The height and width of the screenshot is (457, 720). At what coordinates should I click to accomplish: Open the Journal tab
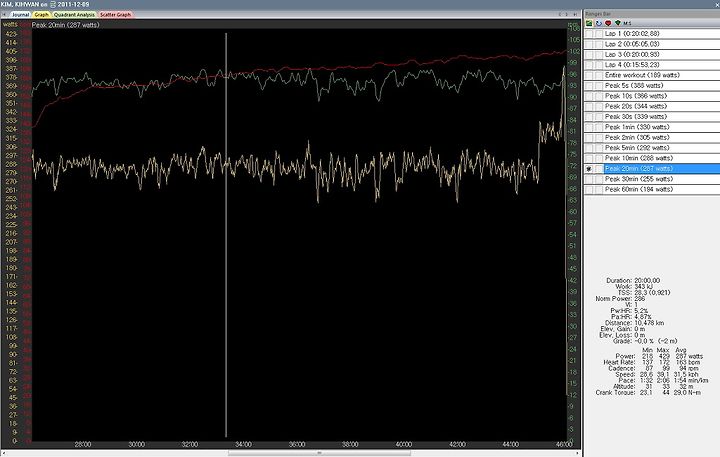pos(20,15)
